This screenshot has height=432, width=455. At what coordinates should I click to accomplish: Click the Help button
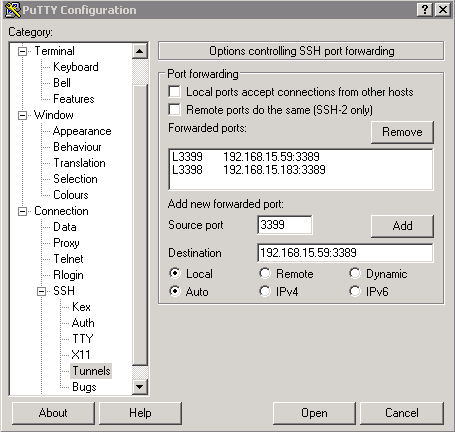140,413
